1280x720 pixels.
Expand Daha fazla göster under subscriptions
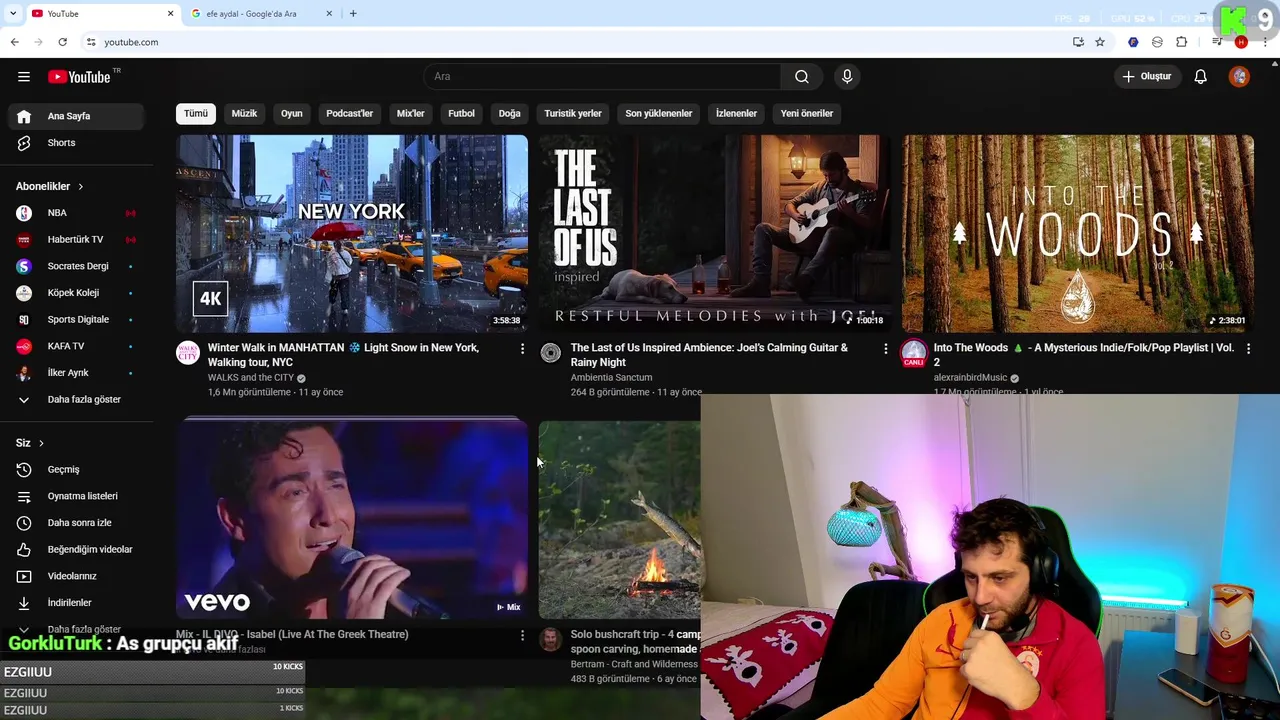click(76, 400)
